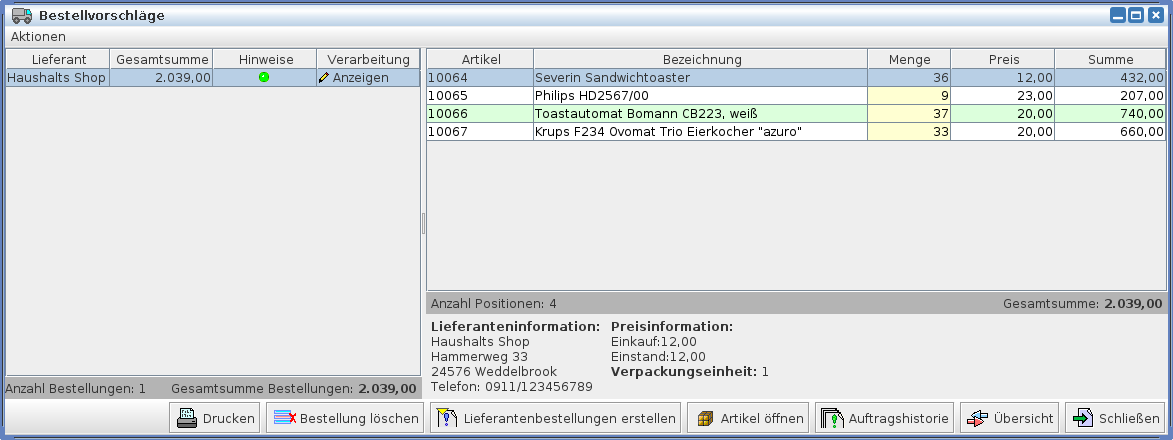1173x440 pixels.
Task: Click the green Hinweise status indicator
Action: point(264,77)
